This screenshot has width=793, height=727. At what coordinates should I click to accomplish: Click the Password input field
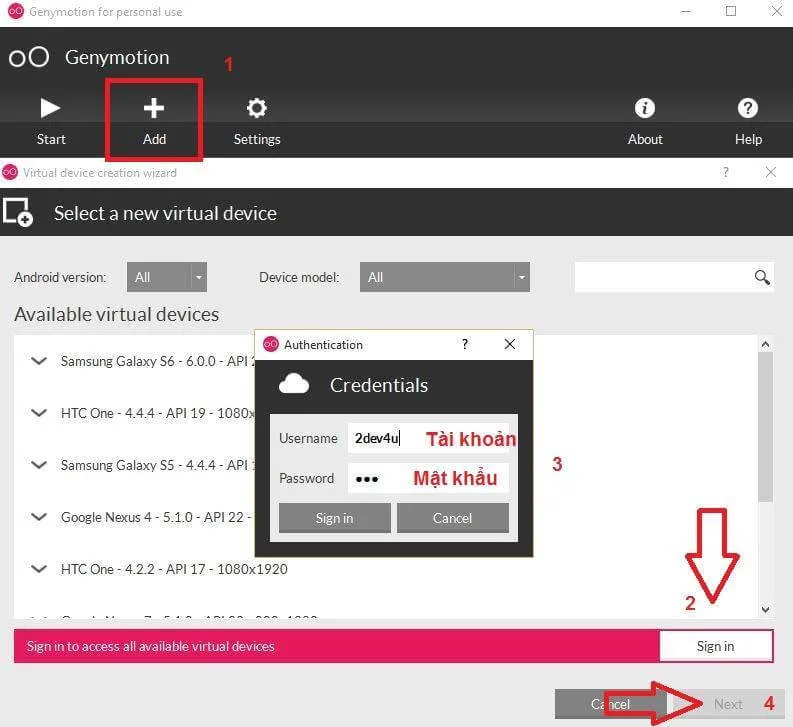click(428, 478)
